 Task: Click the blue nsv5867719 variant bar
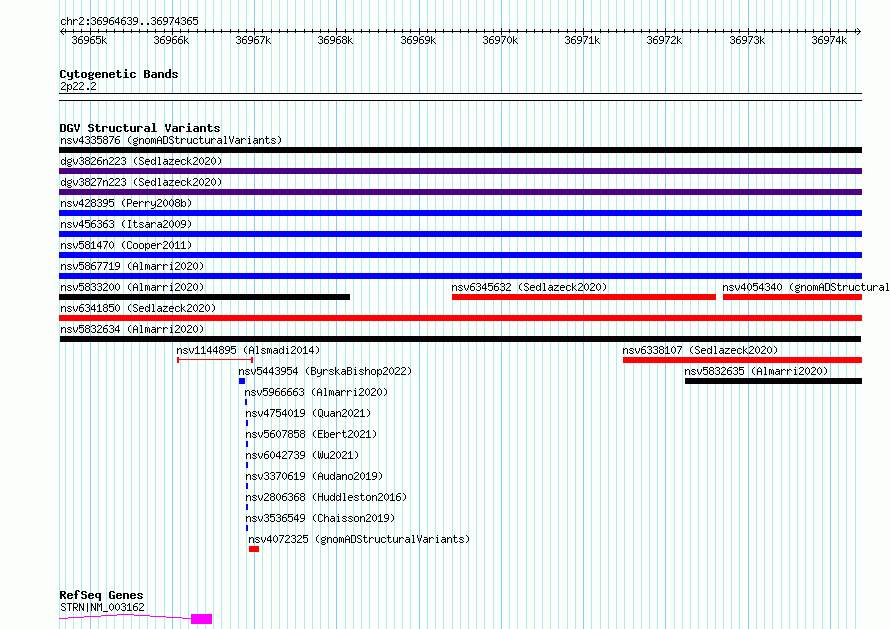pos(460,276)
